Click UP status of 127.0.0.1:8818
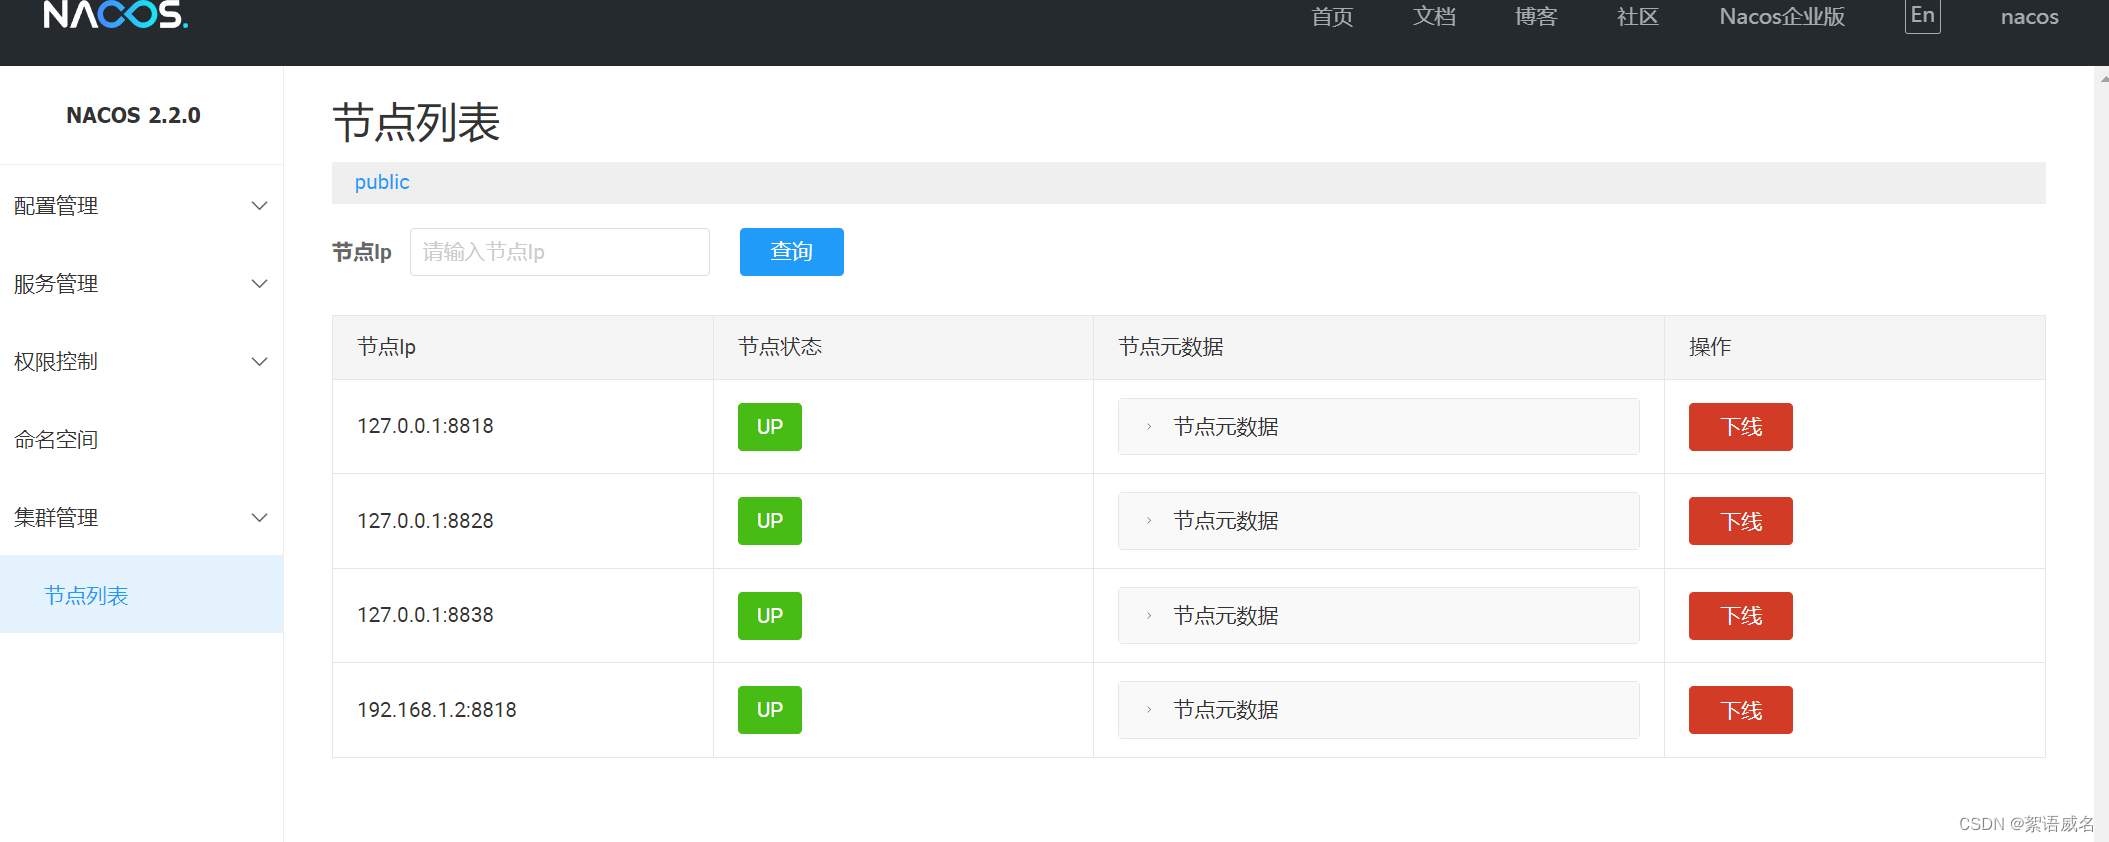 click(770, 427)
